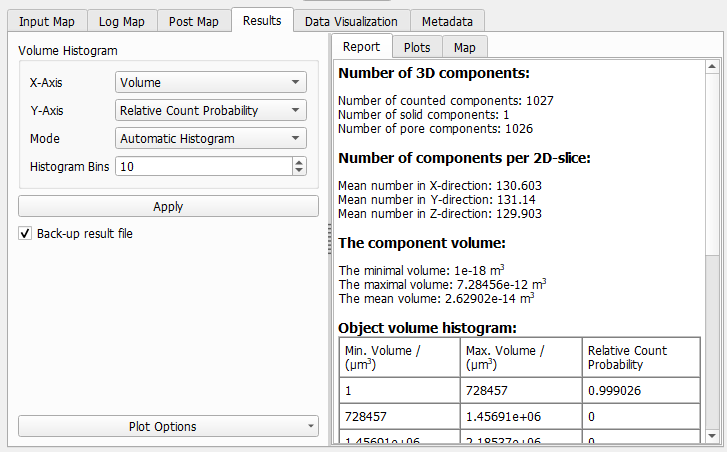727x452 pixels.
Task: Select the Report sub-tab
Action: click(362, 46)
